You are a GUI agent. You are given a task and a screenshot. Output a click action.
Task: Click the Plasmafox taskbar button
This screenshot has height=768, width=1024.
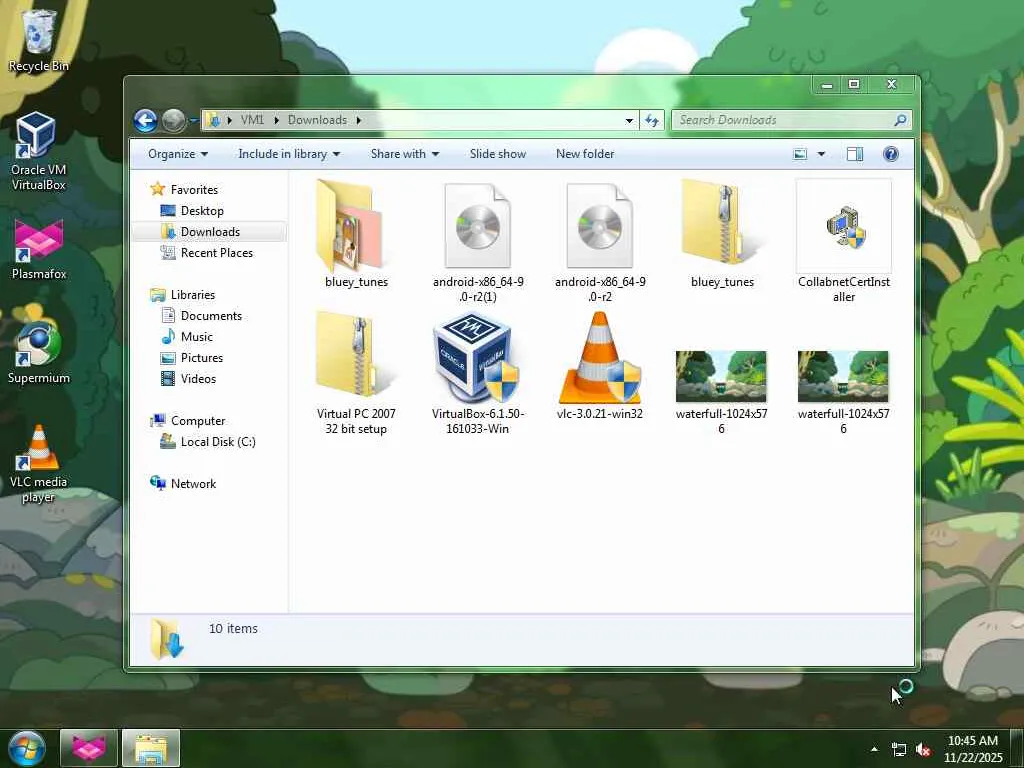tap(89, 748)
